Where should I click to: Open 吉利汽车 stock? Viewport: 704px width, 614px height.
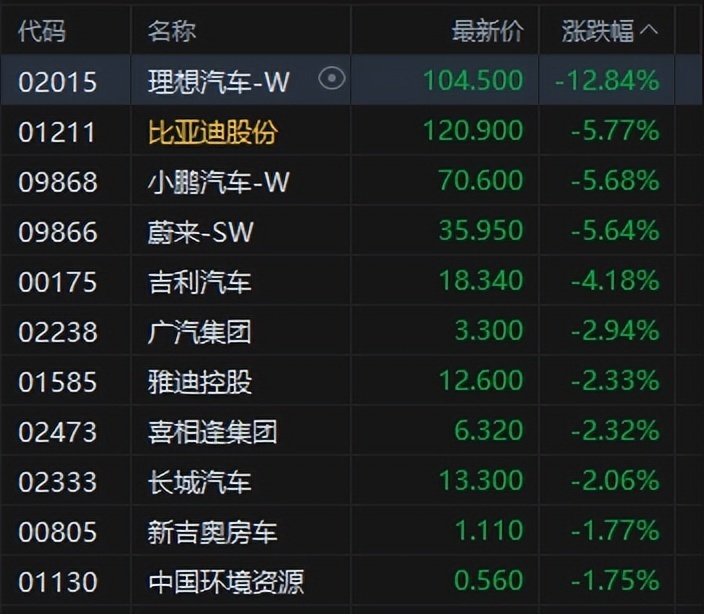[200, 282]
